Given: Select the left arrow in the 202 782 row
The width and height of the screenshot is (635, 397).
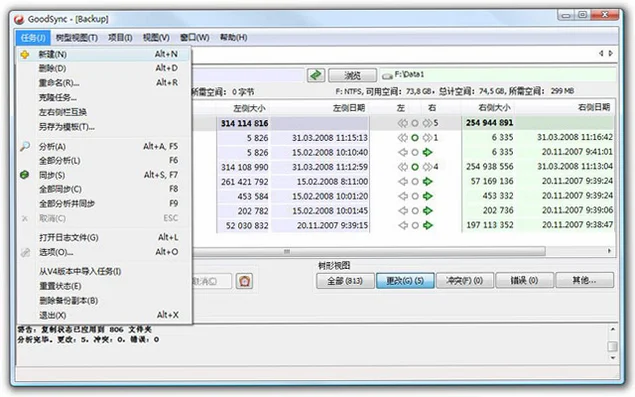Looking at the screenshot, I should point(403,211).
